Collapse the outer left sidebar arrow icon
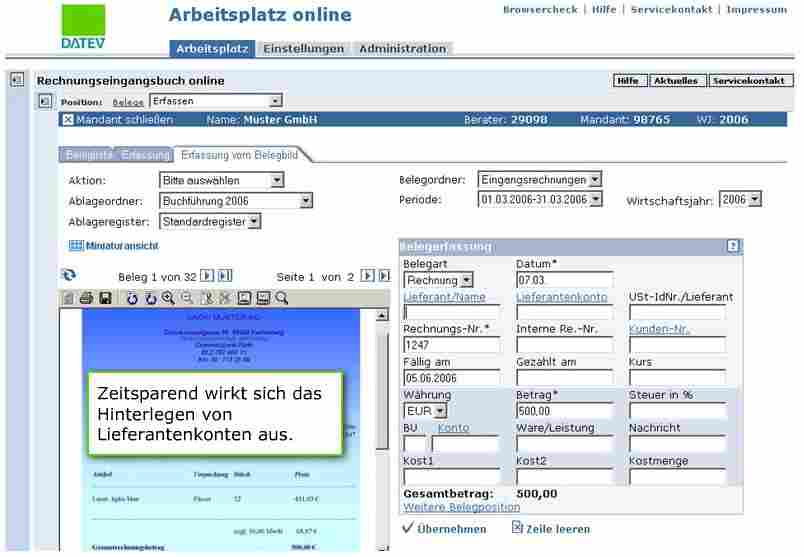The height and width of the screenshot is (557, 804). (x=17, y=79)
